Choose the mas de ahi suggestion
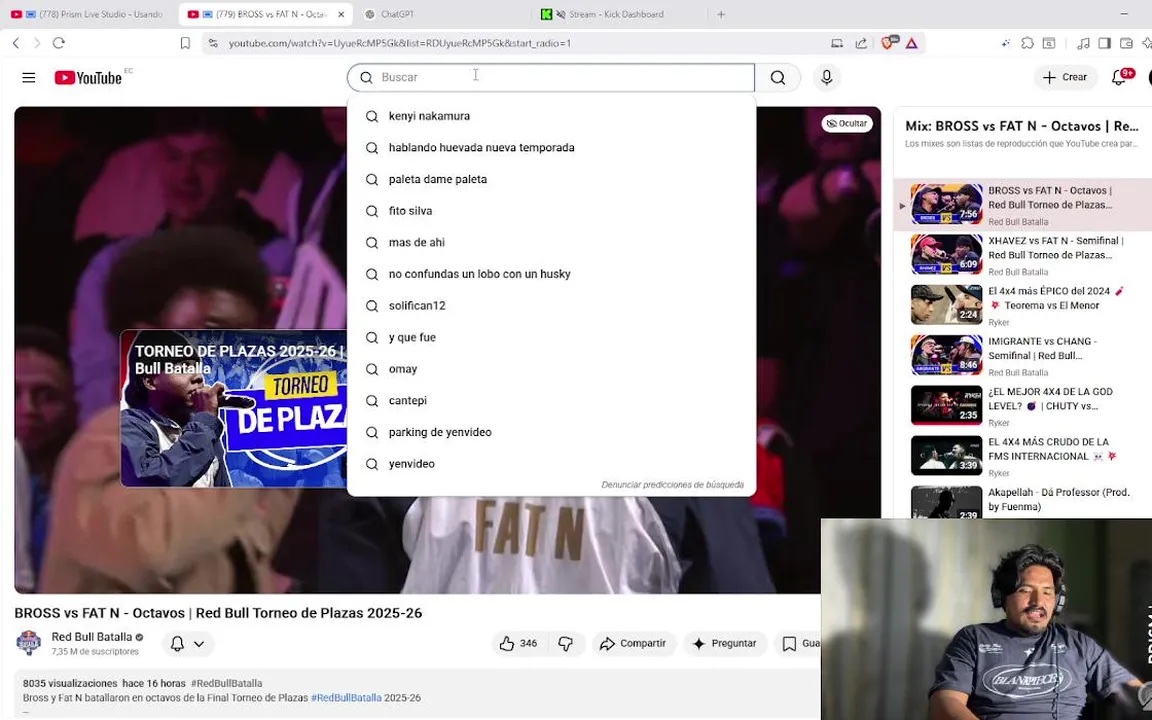This screenshot has width=1152, height=720. pyautogui.click(x=551, y=242)
